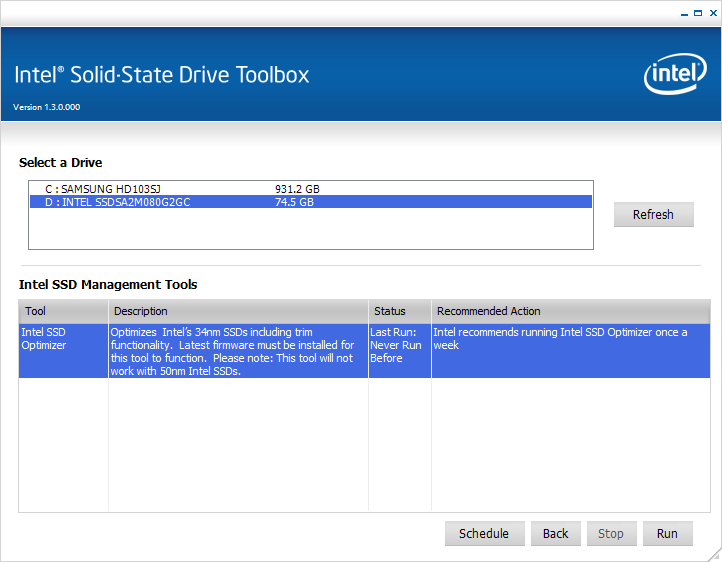The image size is (722, 562).
Task: Click the Intel logo in header
Action: tap(675, 74)
